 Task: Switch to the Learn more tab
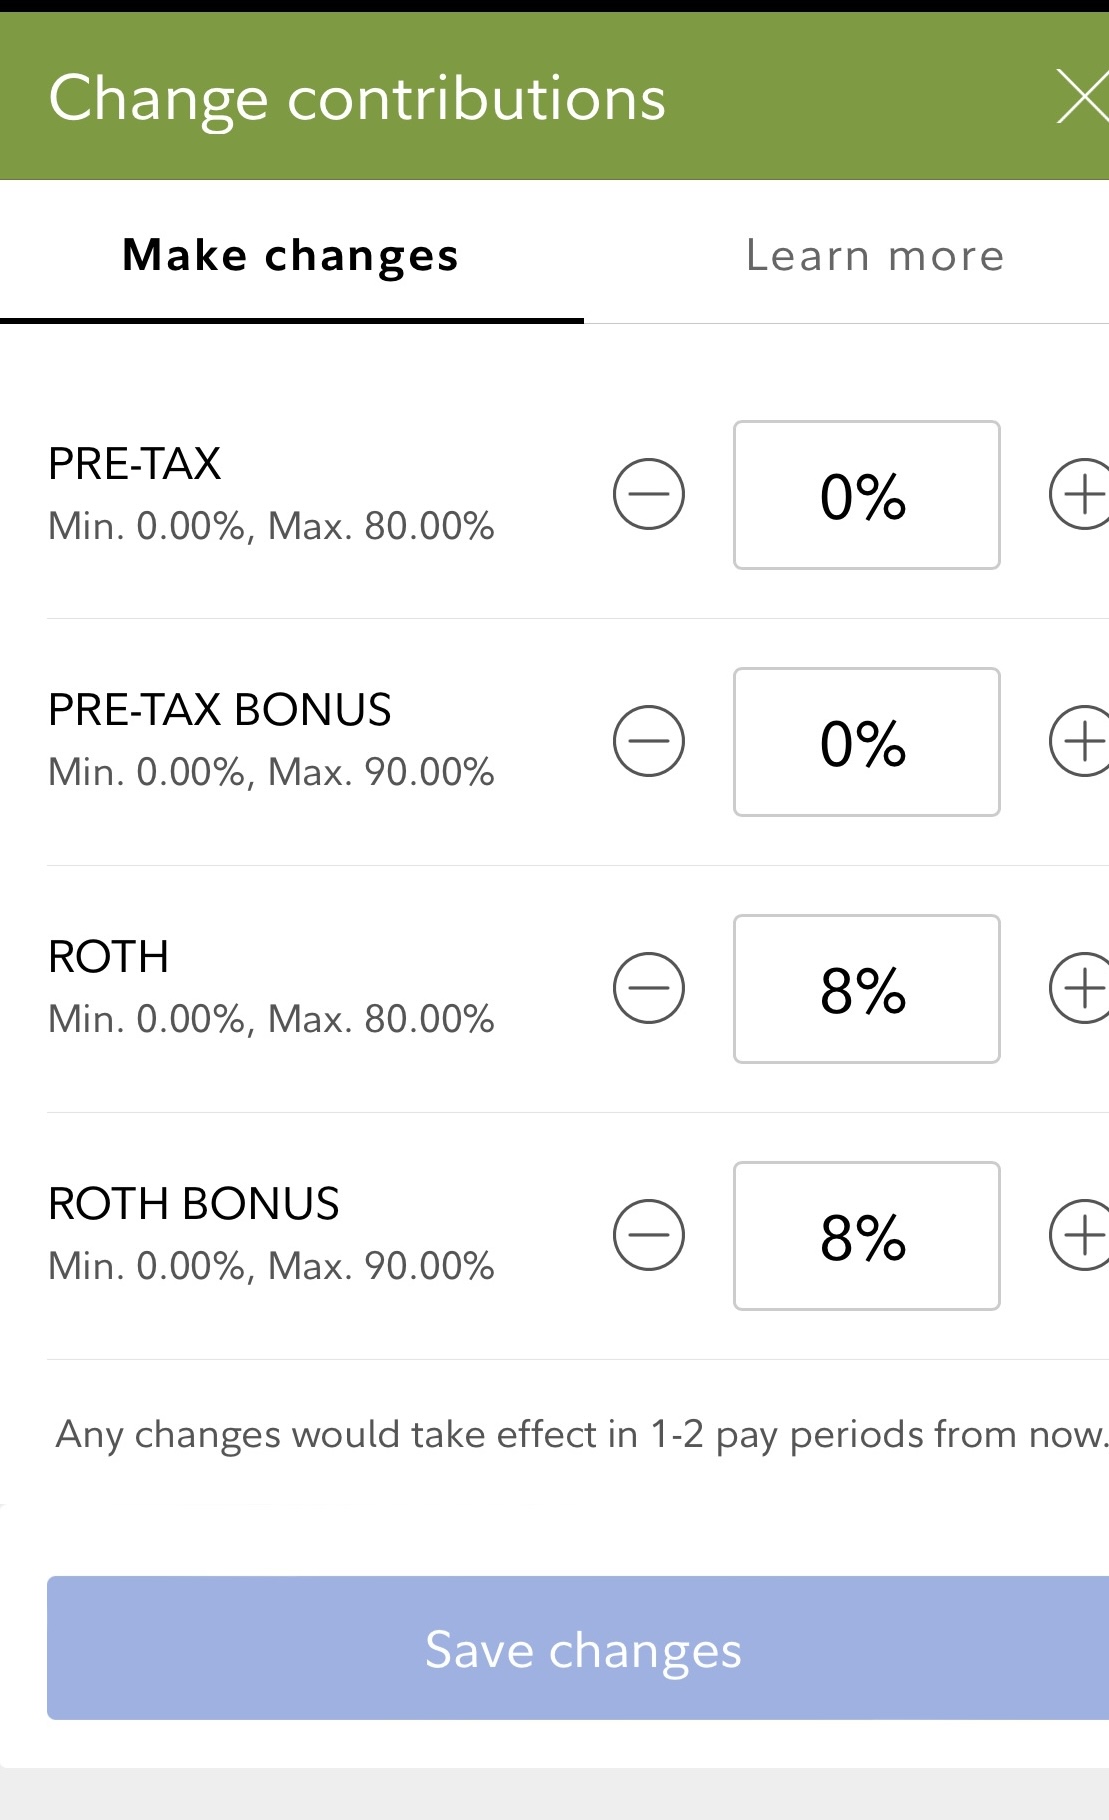coord(875,256)
